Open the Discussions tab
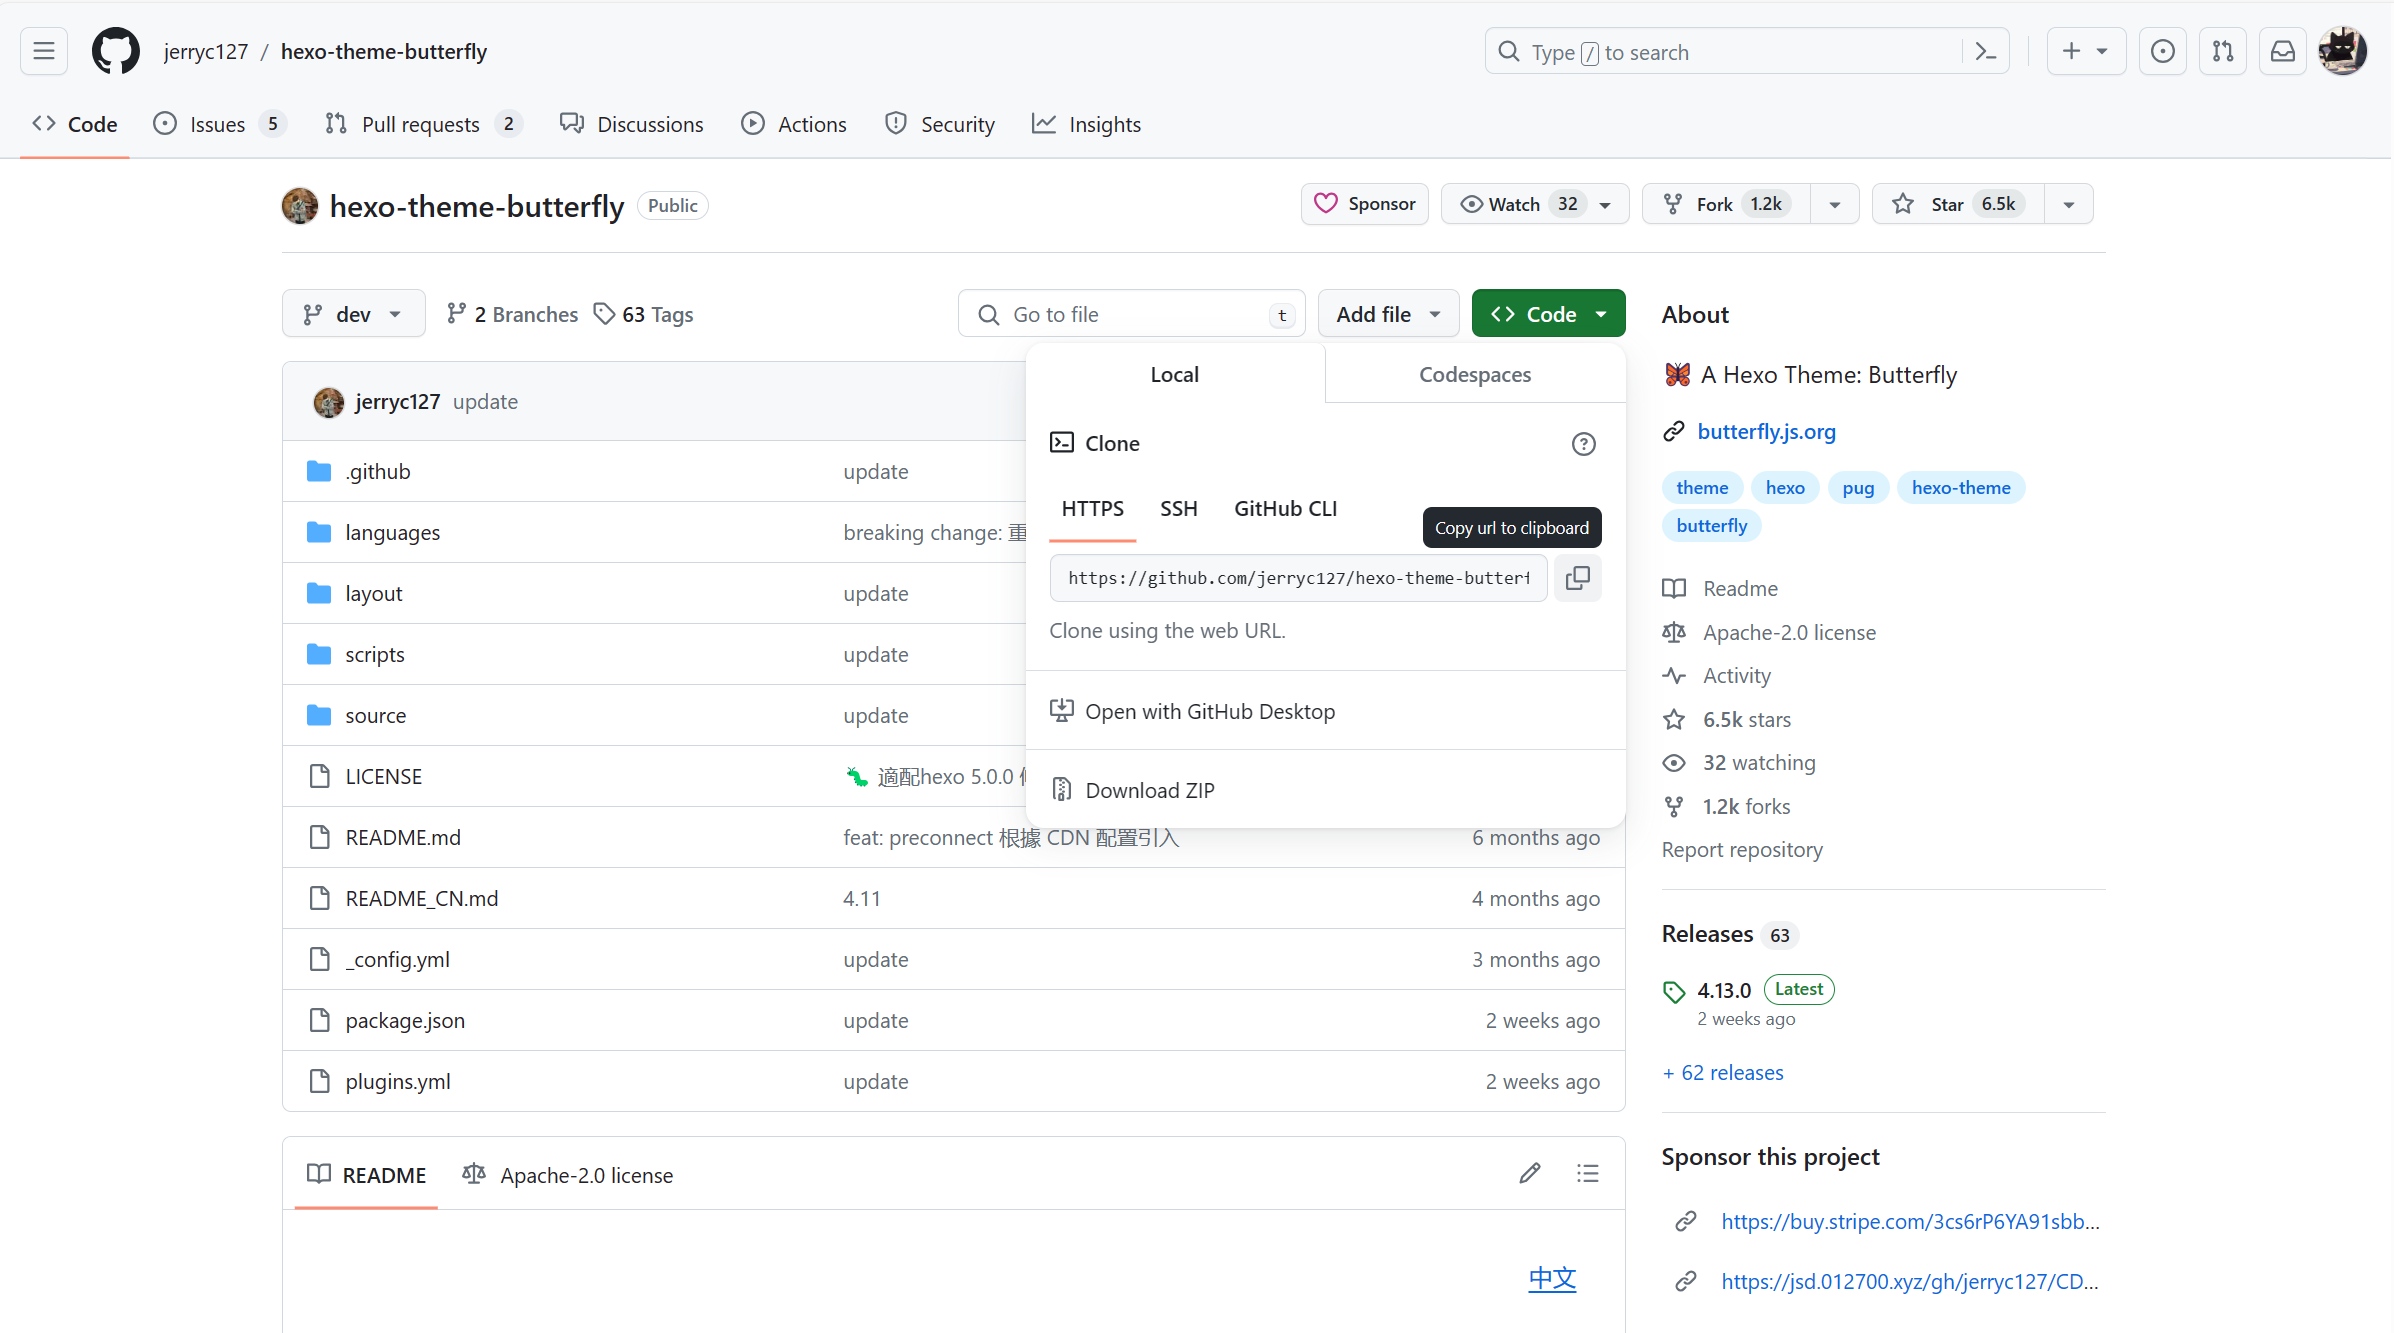The width and height of the screenshot is (2394, 1333). pyautogui.click(x=632, y=124)
